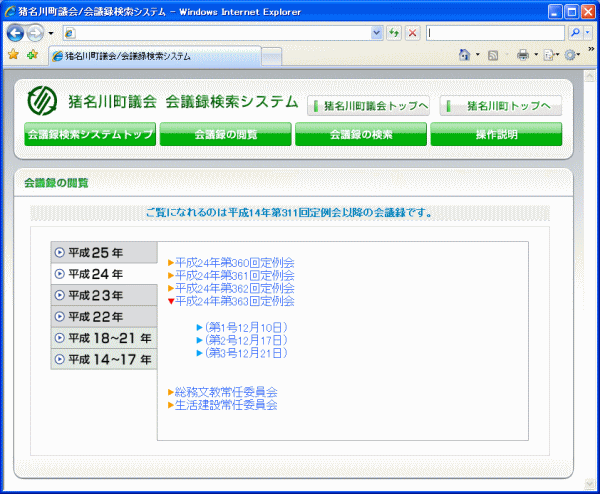Open the 平成24年第361回定例会 link
Screen dimensions: 600x494
tap(235, 275)
